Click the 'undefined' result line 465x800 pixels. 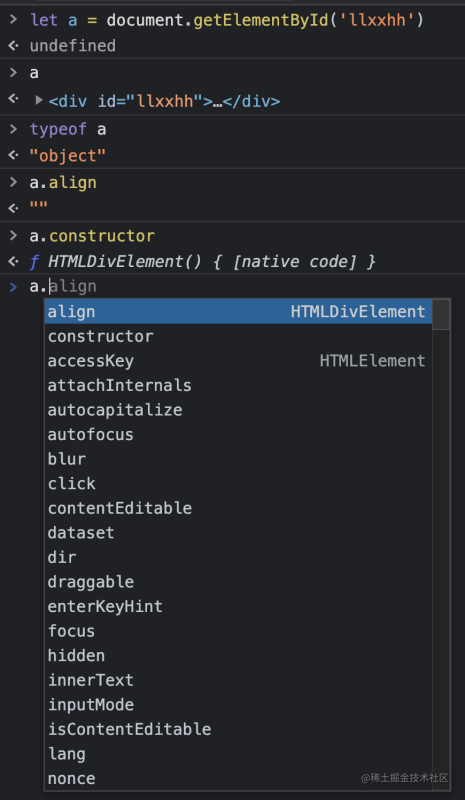click(72, 46)
